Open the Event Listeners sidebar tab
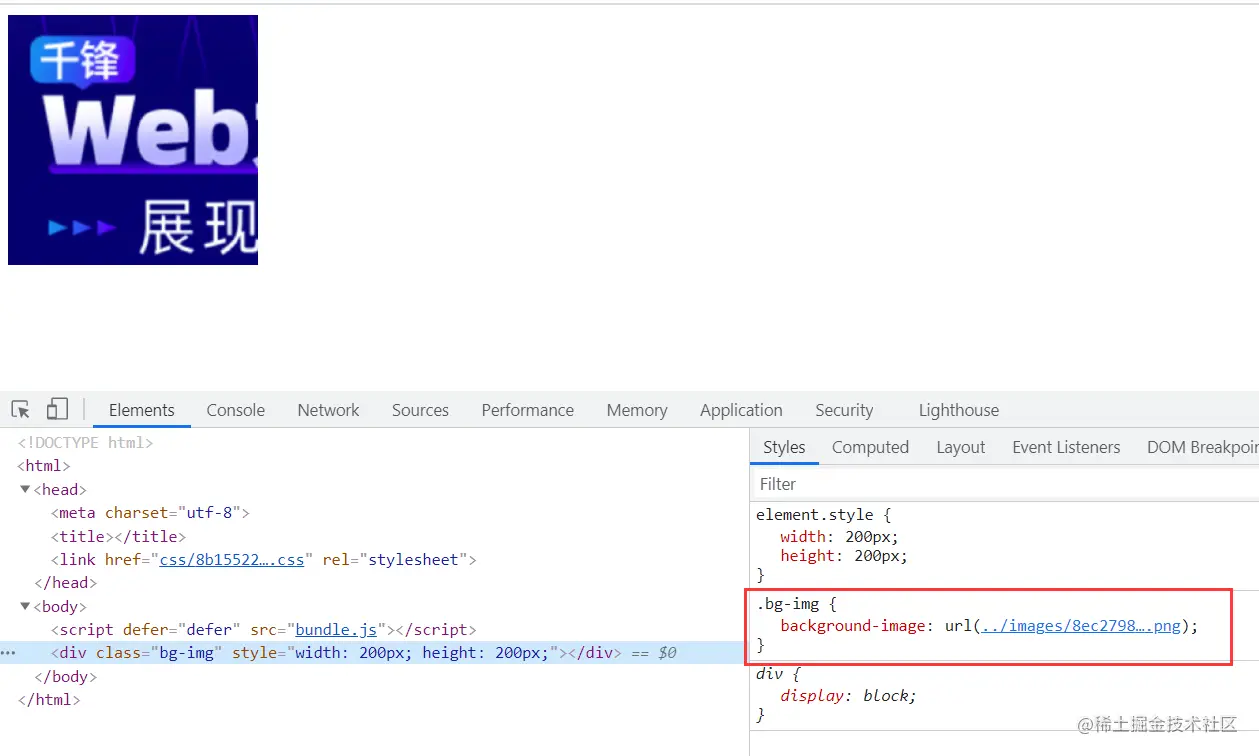 click(1066, 447)
